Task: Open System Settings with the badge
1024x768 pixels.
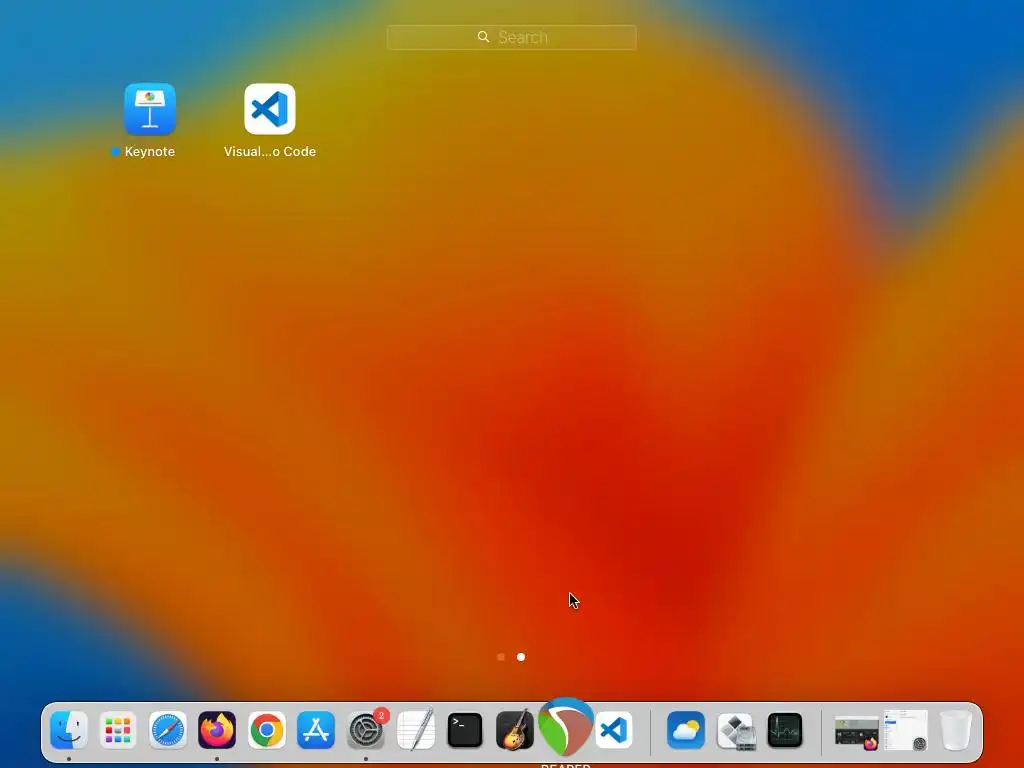Action: 366,730
